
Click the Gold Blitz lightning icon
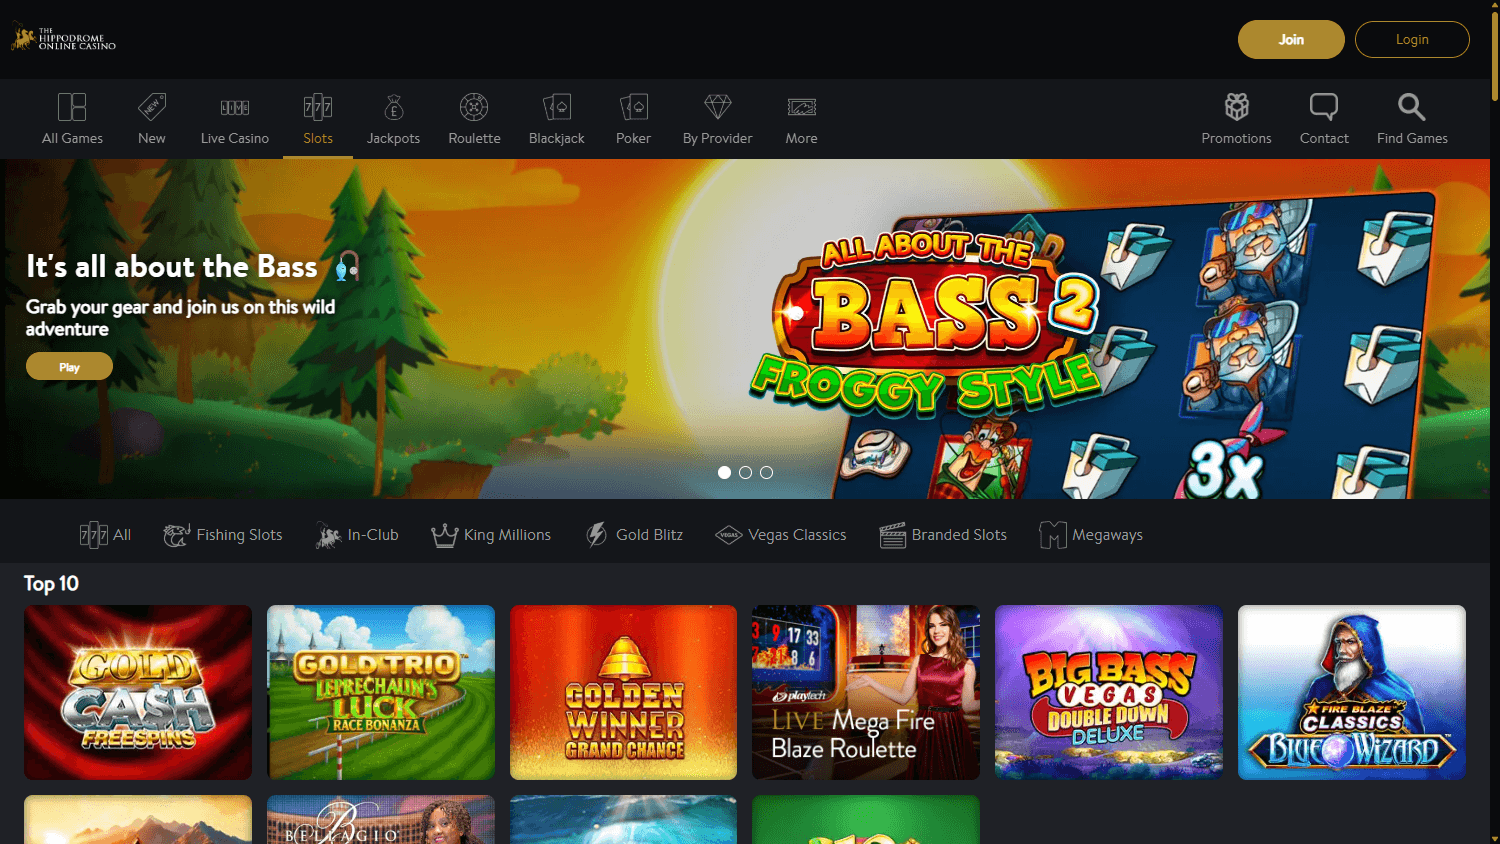click(597, 535)
